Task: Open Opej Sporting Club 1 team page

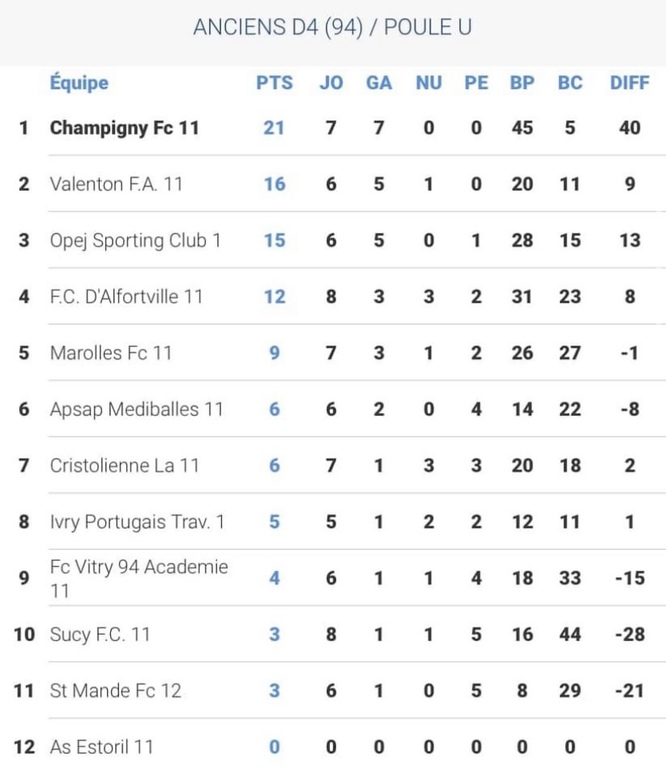Action: [x=135, y=240]
